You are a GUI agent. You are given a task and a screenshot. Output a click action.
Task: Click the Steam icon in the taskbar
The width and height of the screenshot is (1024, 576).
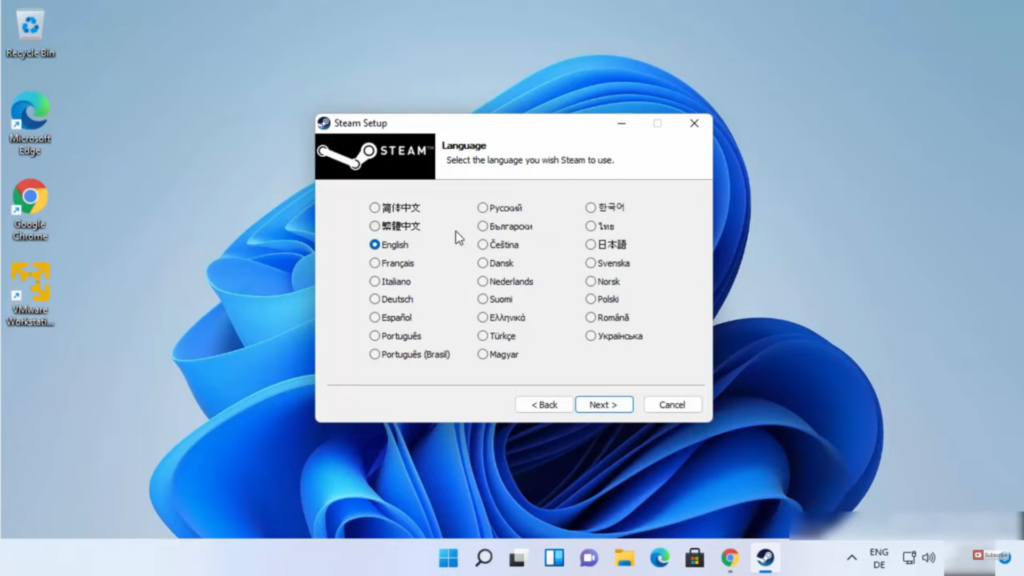(x=765, y=558)
